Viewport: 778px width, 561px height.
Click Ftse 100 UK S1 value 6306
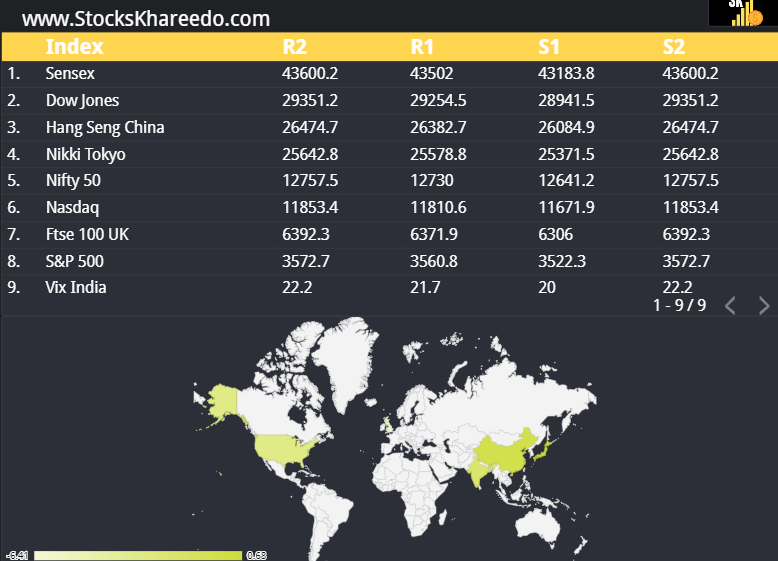pos(555,234)
